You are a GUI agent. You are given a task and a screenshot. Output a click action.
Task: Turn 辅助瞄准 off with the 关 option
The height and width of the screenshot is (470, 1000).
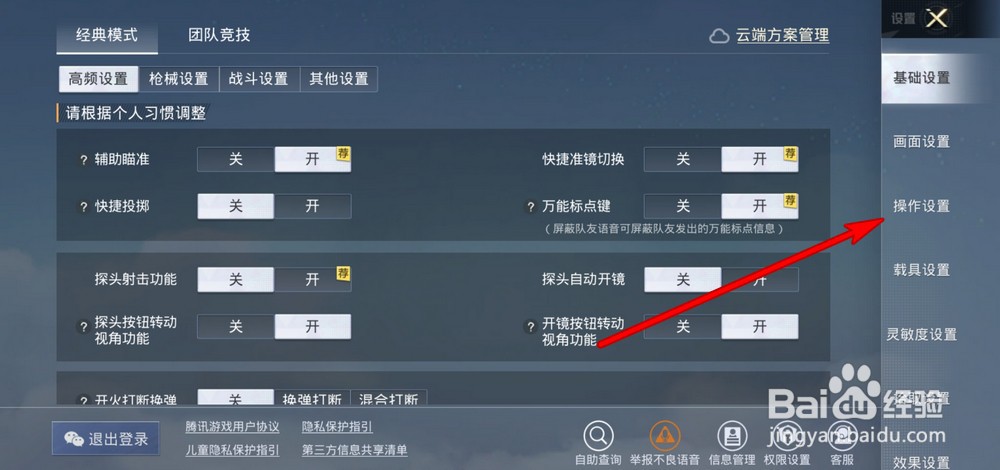click(236, 159)
